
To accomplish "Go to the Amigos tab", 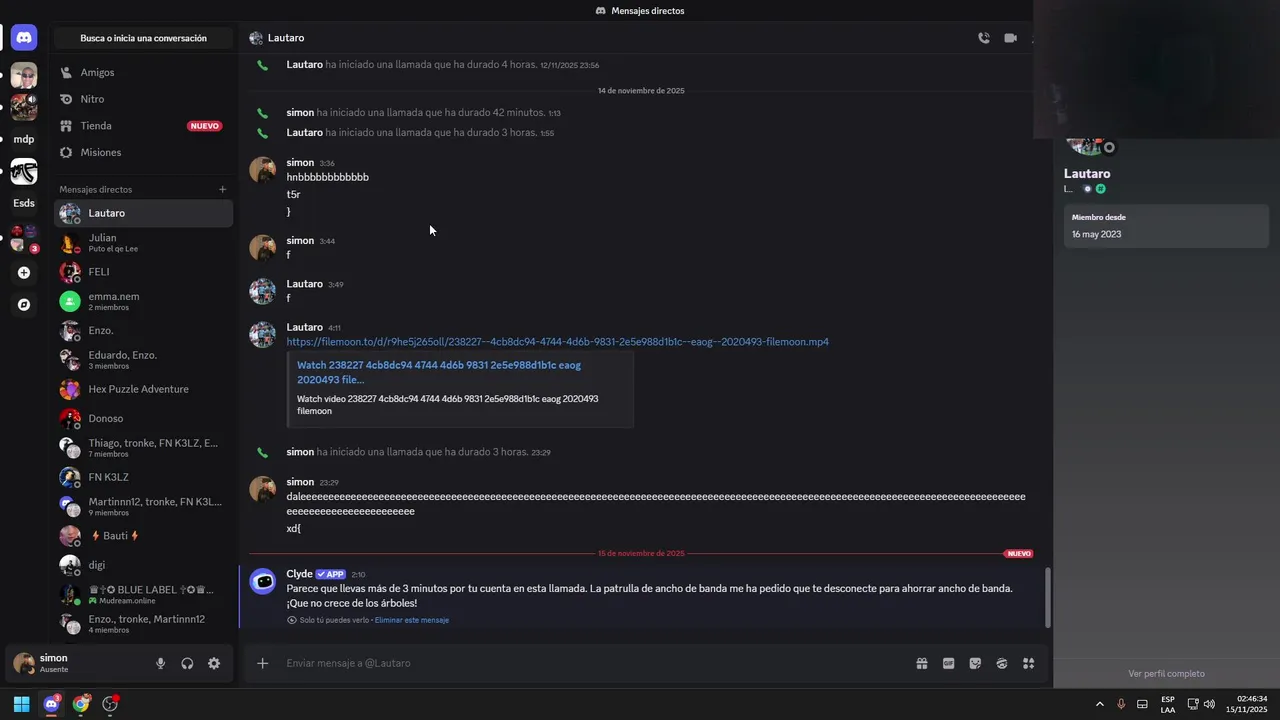I will click(x=98, y=73).
